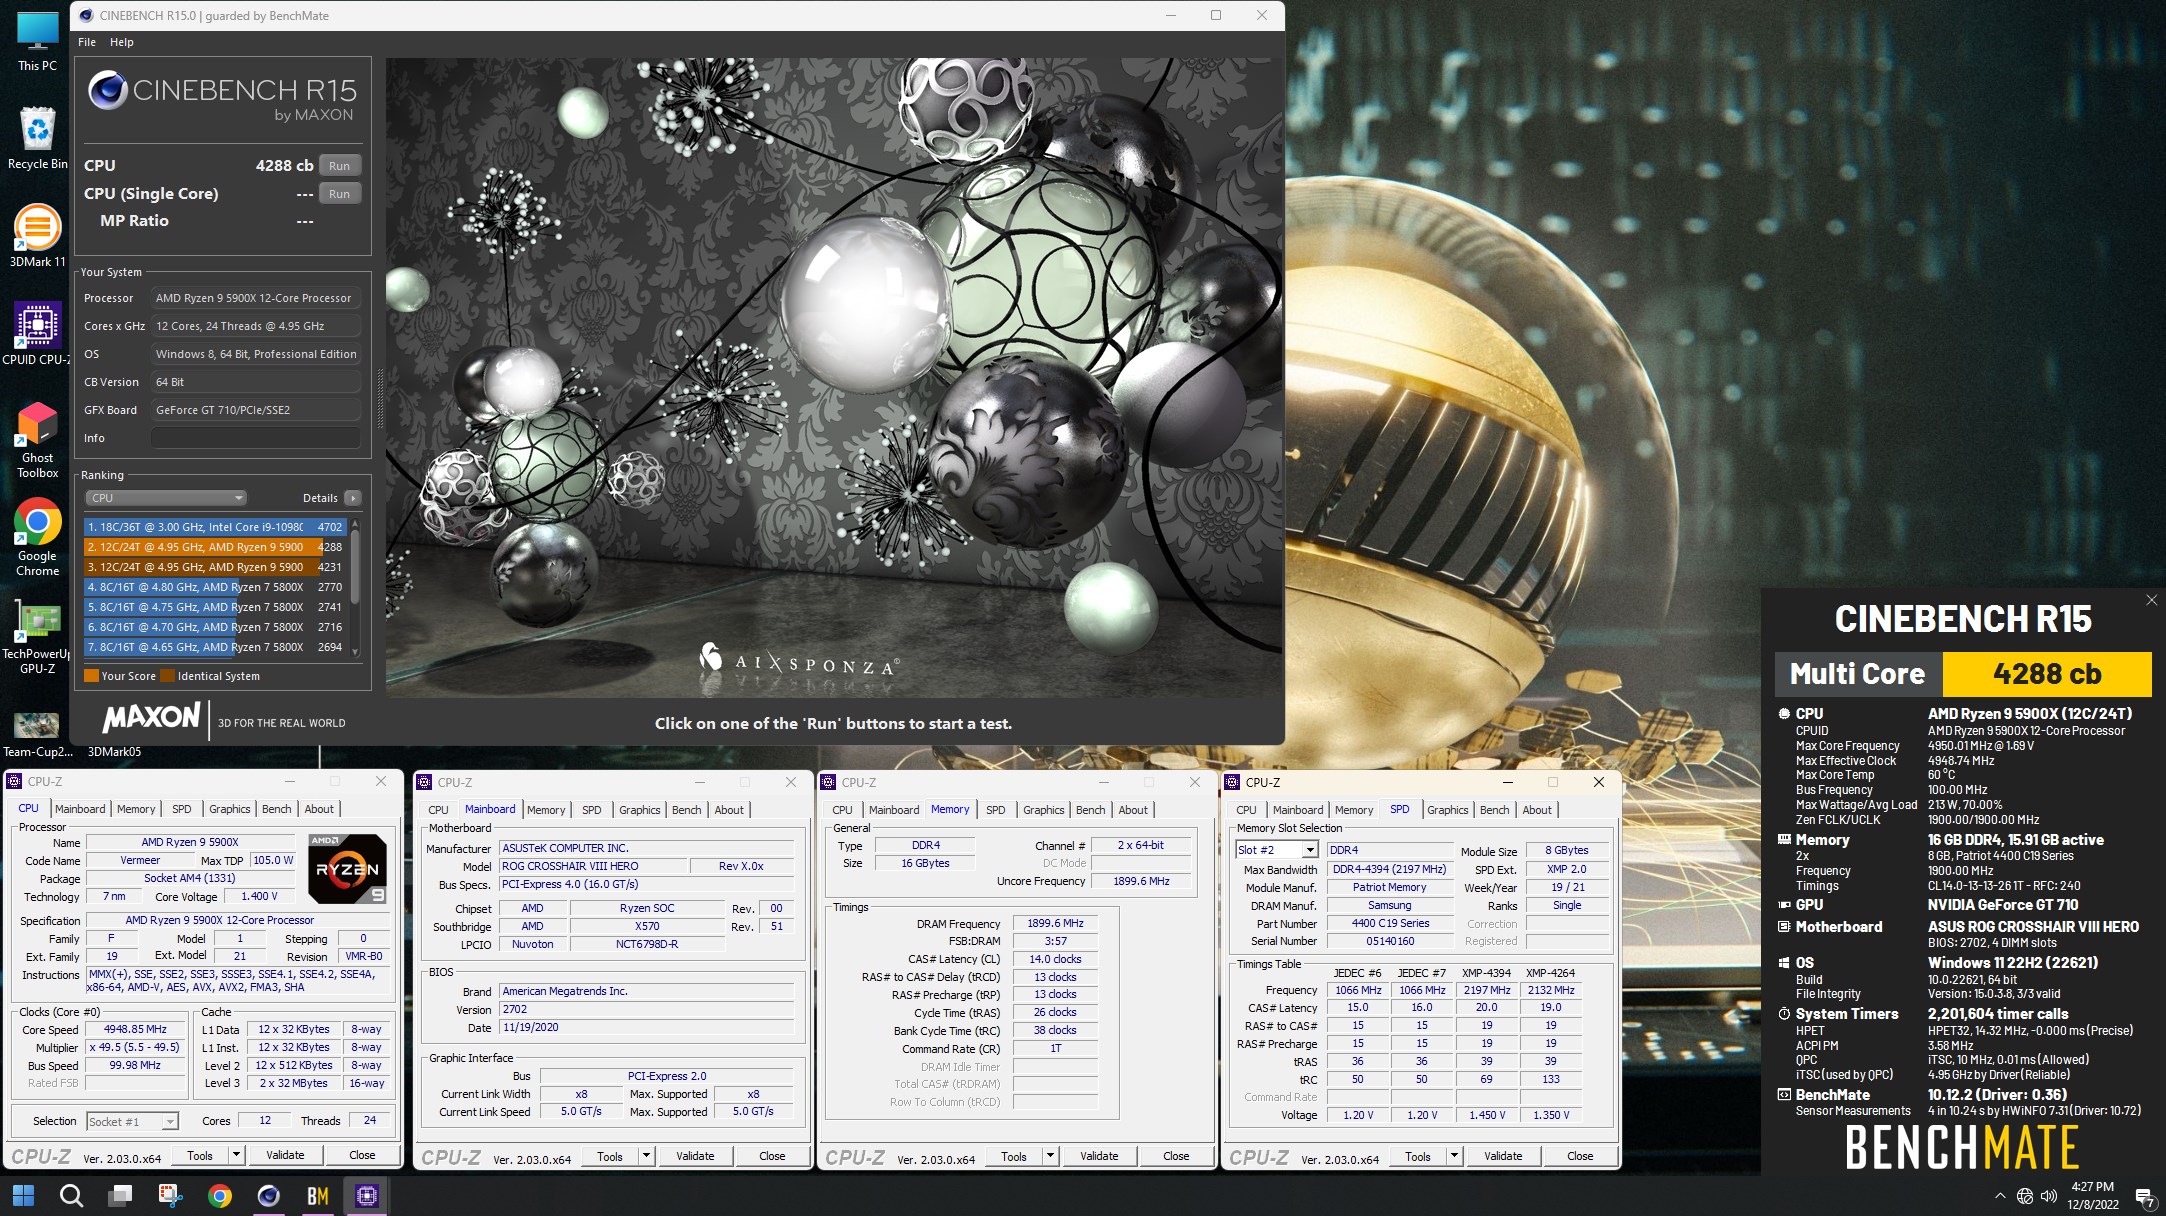
Task: Switch to CPU-Z taskbar icon
Action: (366, 1195)
